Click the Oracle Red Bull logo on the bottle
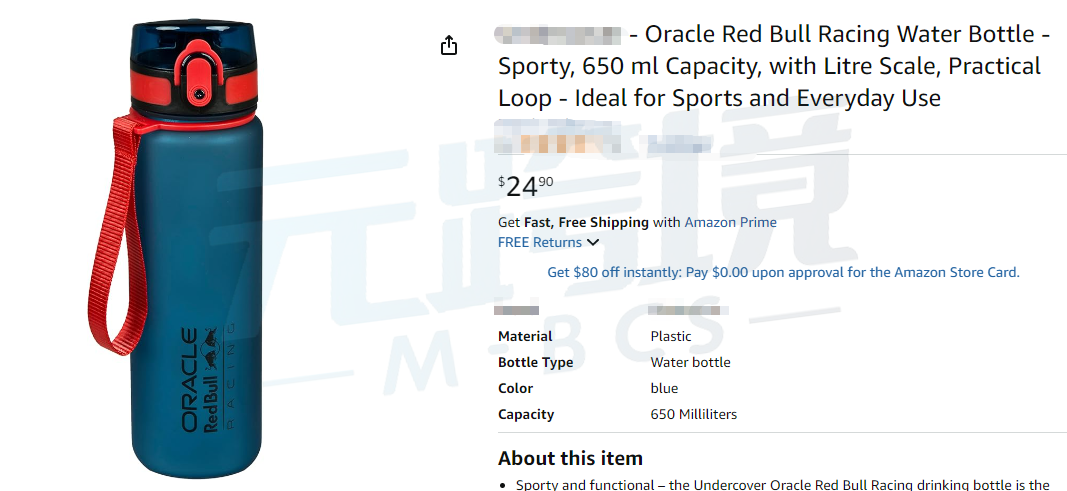The image size is (1067, 491). click(200, 378)
